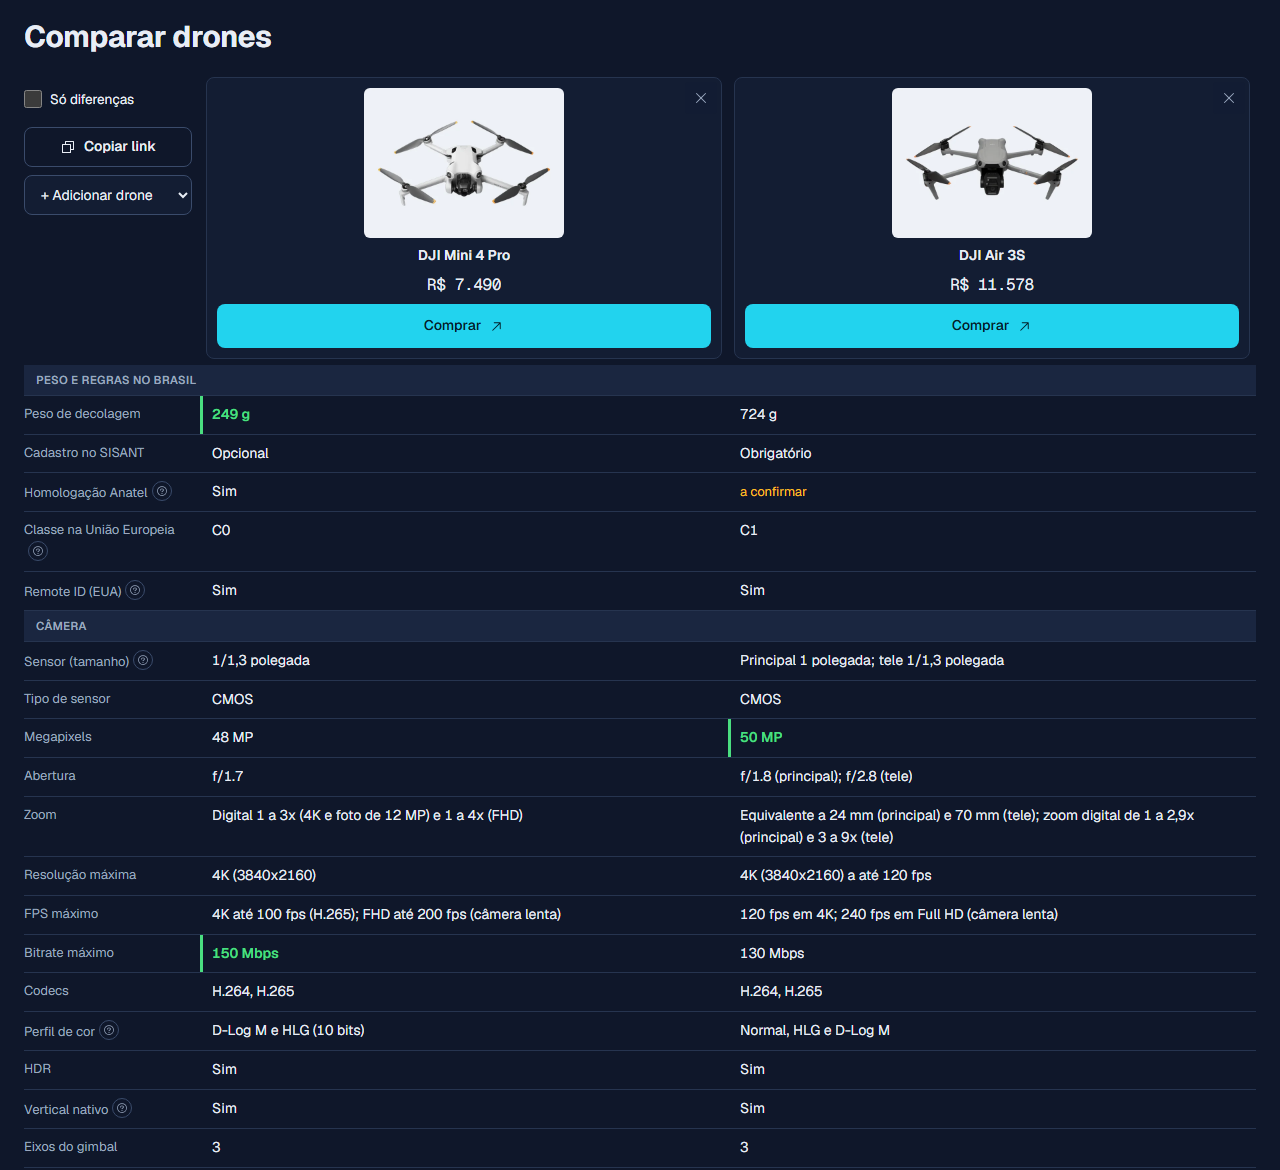Click the R$ 11.578 price
The height and width of the screenshot is (1170, 1280).
pos(992,285)
